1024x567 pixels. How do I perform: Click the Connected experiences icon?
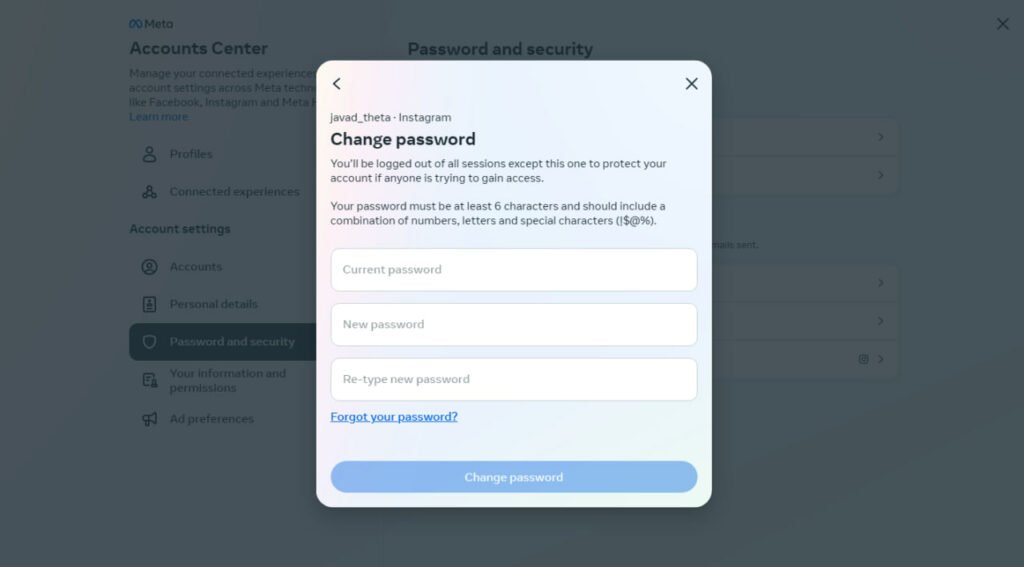point(150,192)
